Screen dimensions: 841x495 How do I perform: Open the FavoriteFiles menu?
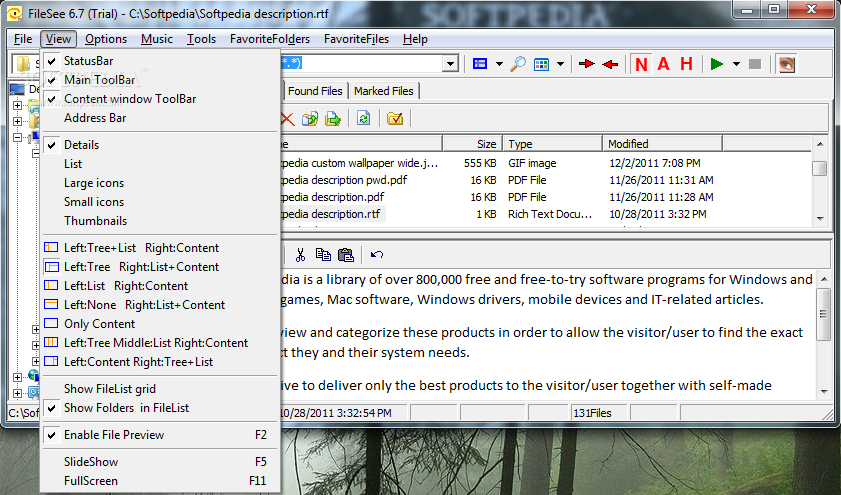[x=356, y=39]
